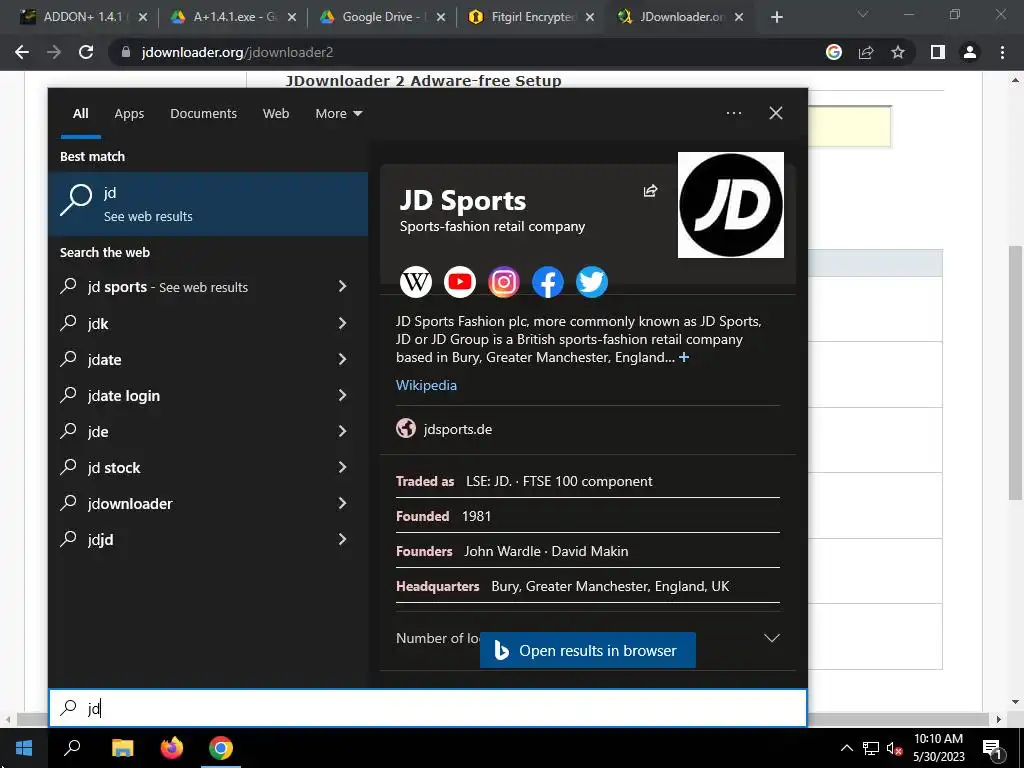1024x768 pixels.
Task: Expand the jd stock suggestion arrow
Action: point(342,466)
